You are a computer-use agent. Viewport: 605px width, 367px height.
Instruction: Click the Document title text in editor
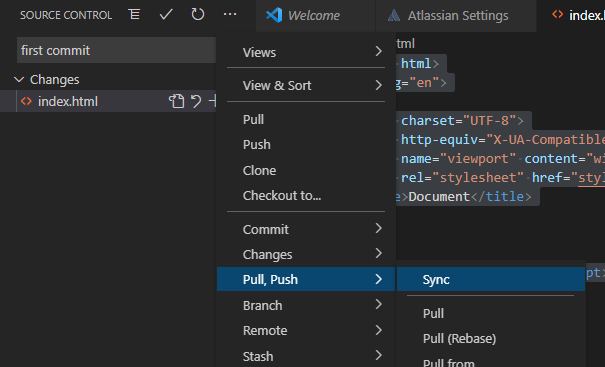point(439,197)
